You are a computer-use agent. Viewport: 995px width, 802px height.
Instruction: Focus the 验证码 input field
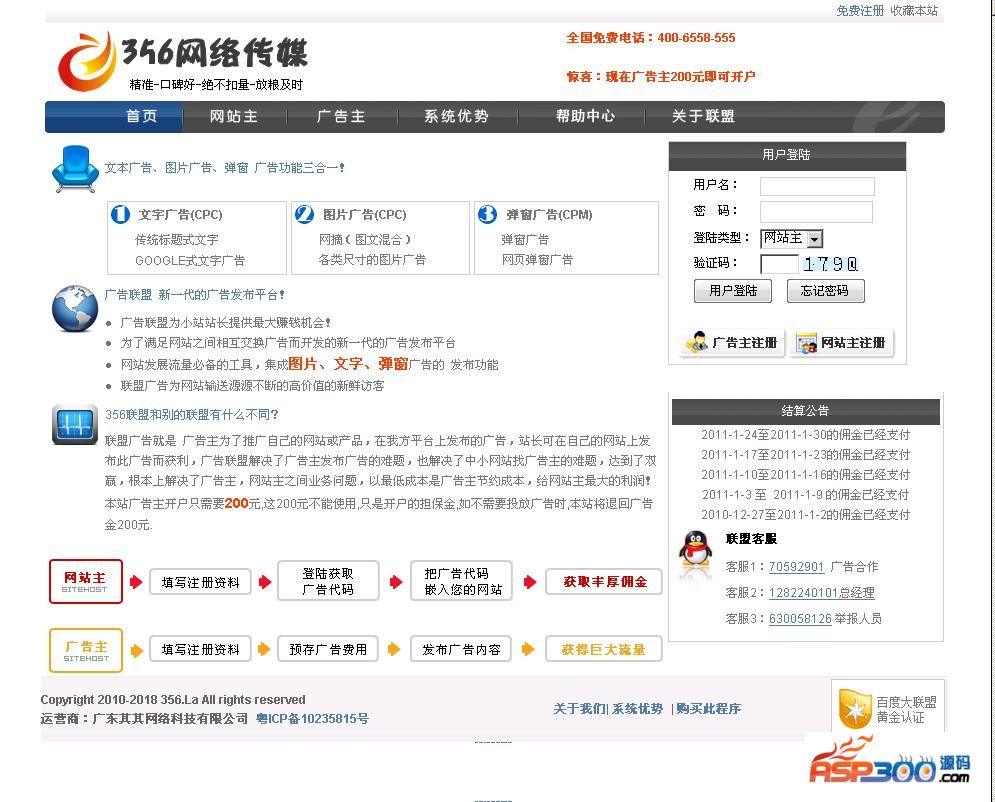(779, 264)
